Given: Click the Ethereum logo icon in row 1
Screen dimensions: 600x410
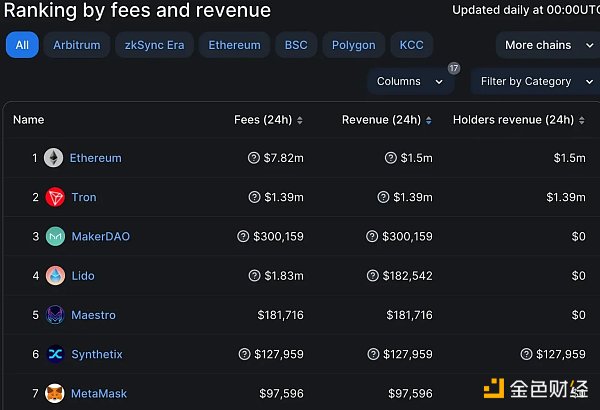Looking at the screenshot, I should [x=53, y=158].
